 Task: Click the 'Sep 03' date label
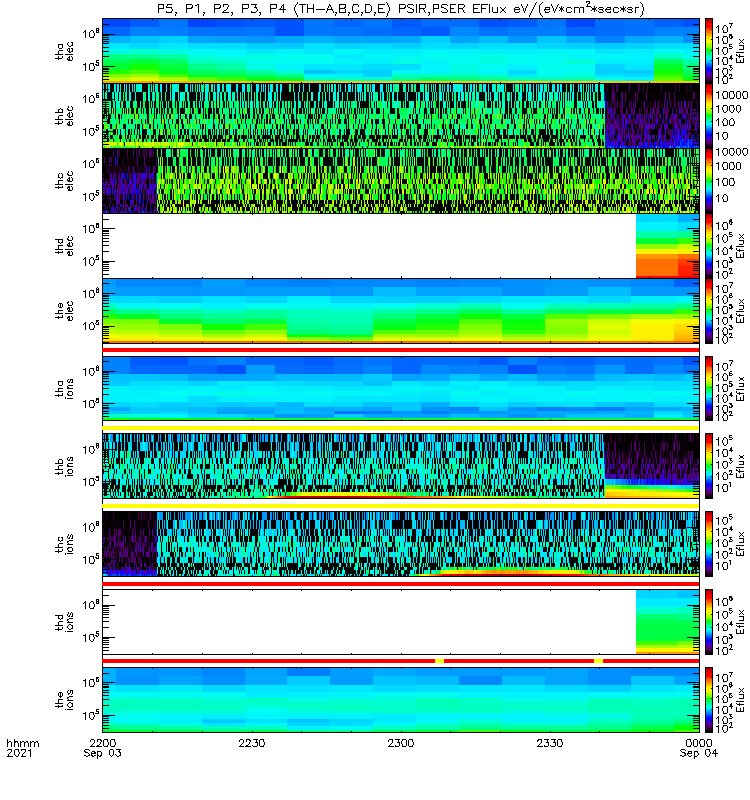point(103,753)
